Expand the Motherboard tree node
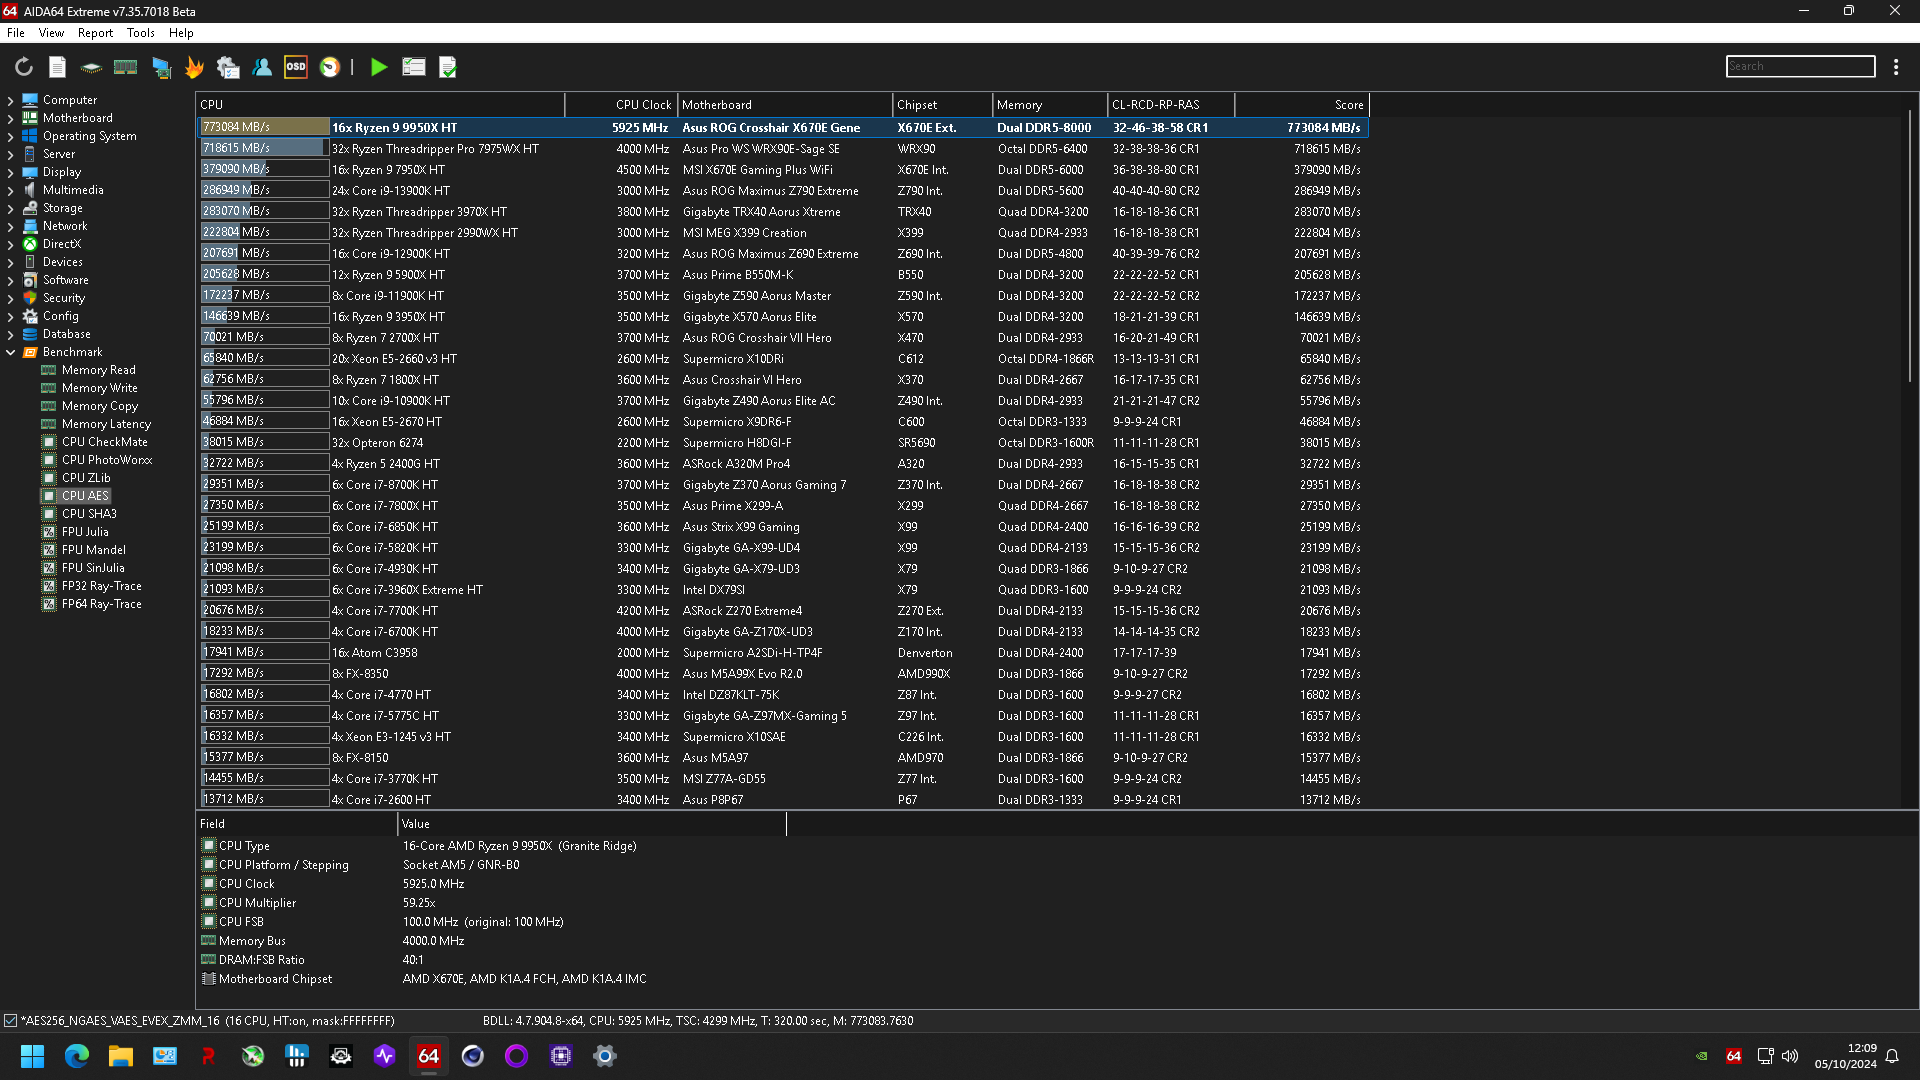 coord(11,118)
